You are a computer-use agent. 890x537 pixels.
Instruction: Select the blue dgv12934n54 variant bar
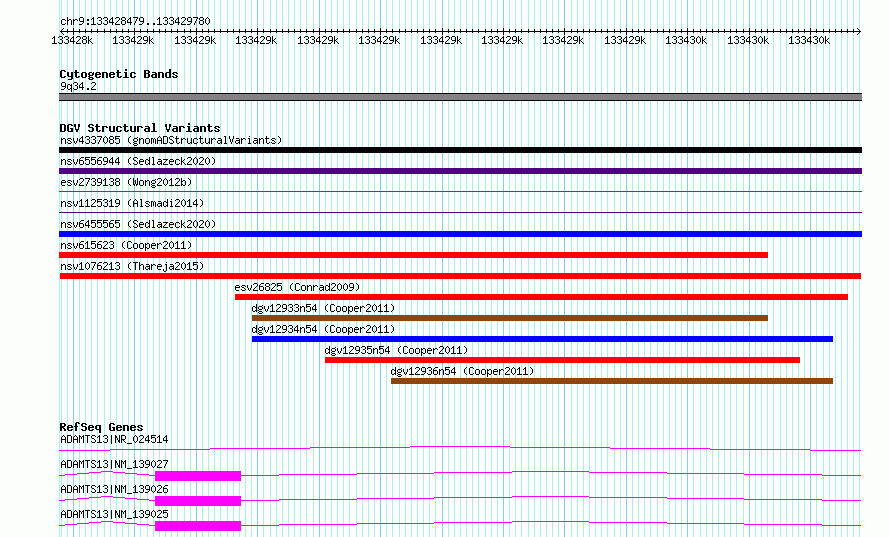[542, 339]
